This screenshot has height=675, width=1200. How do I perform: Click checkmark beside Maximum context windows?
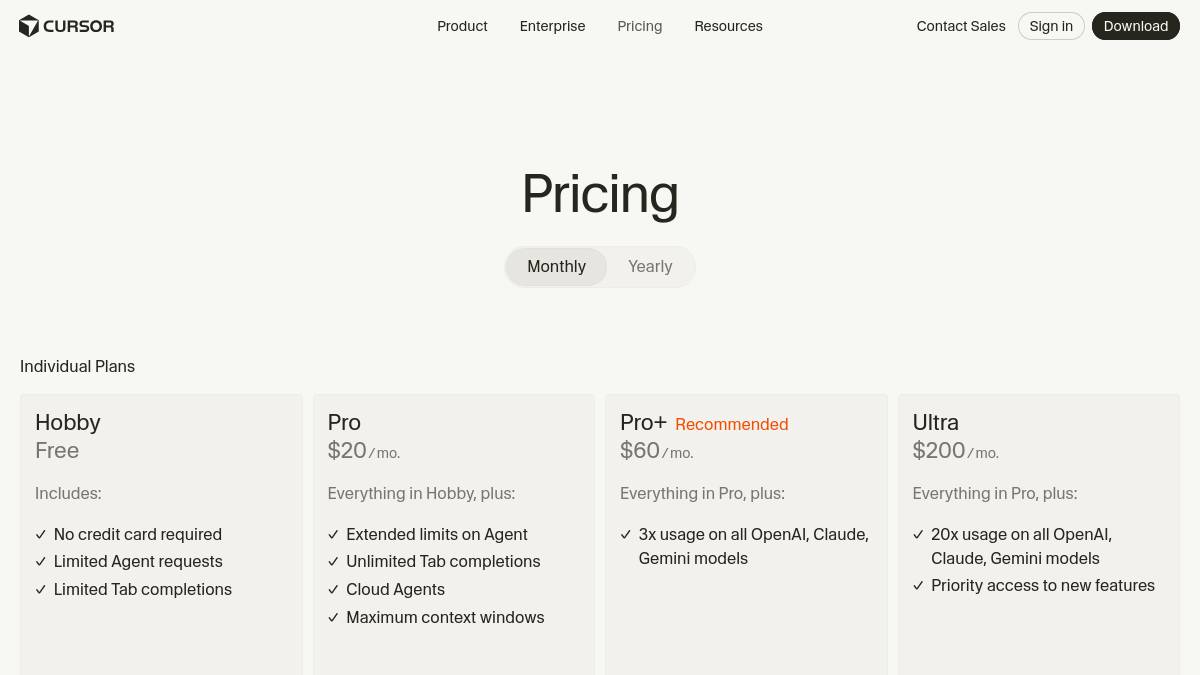click(x=333, y=618)
